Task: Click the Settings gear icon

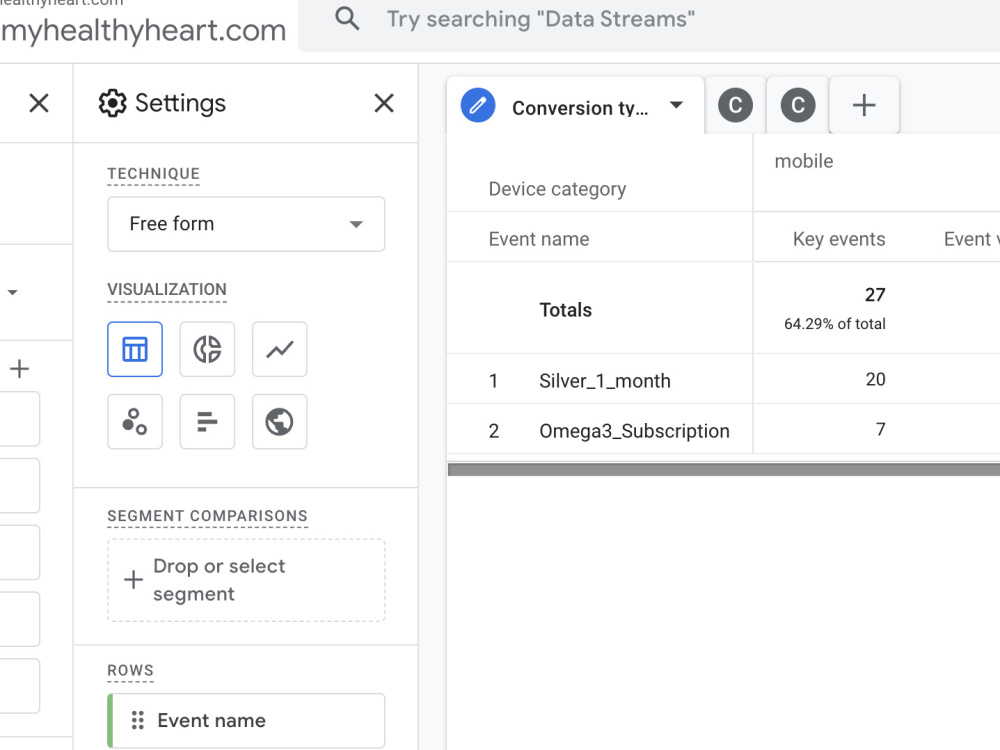Action: [112, 103]
